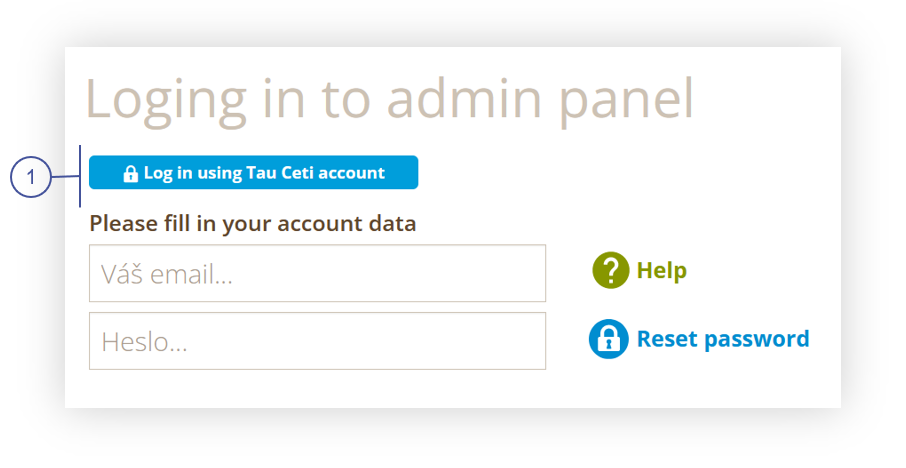Click the green question mark Help icon

coord(610,270)
